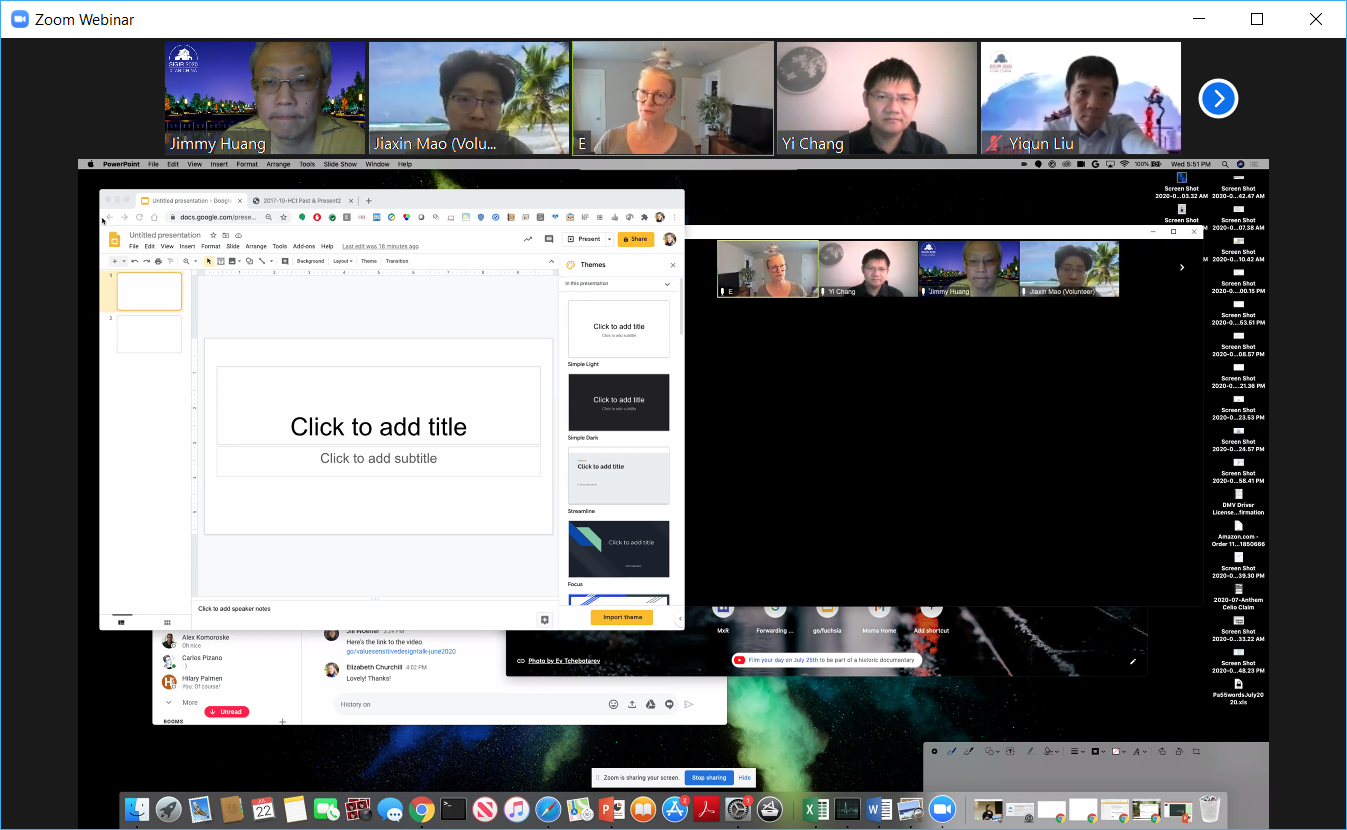Show more webinar panelists with the blue arrow
This screenshot has width=1347, height=830.
pyautogui.click(x=1218, y=98)
